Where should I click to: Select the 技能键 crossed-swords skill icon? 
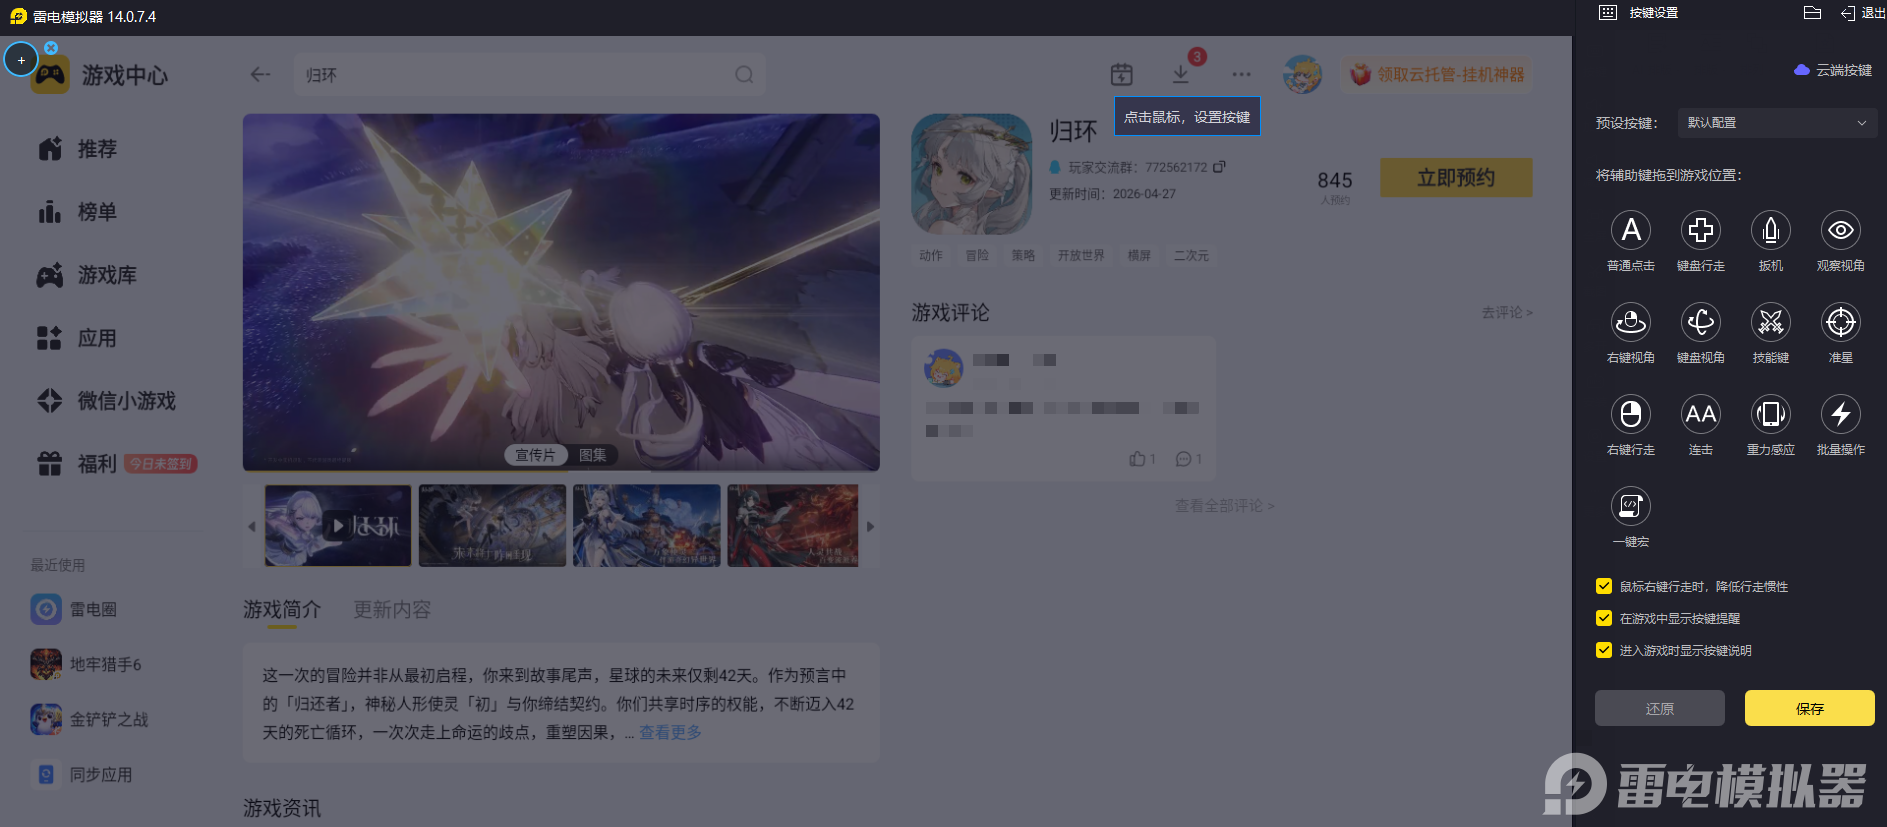coord(1770,323)
